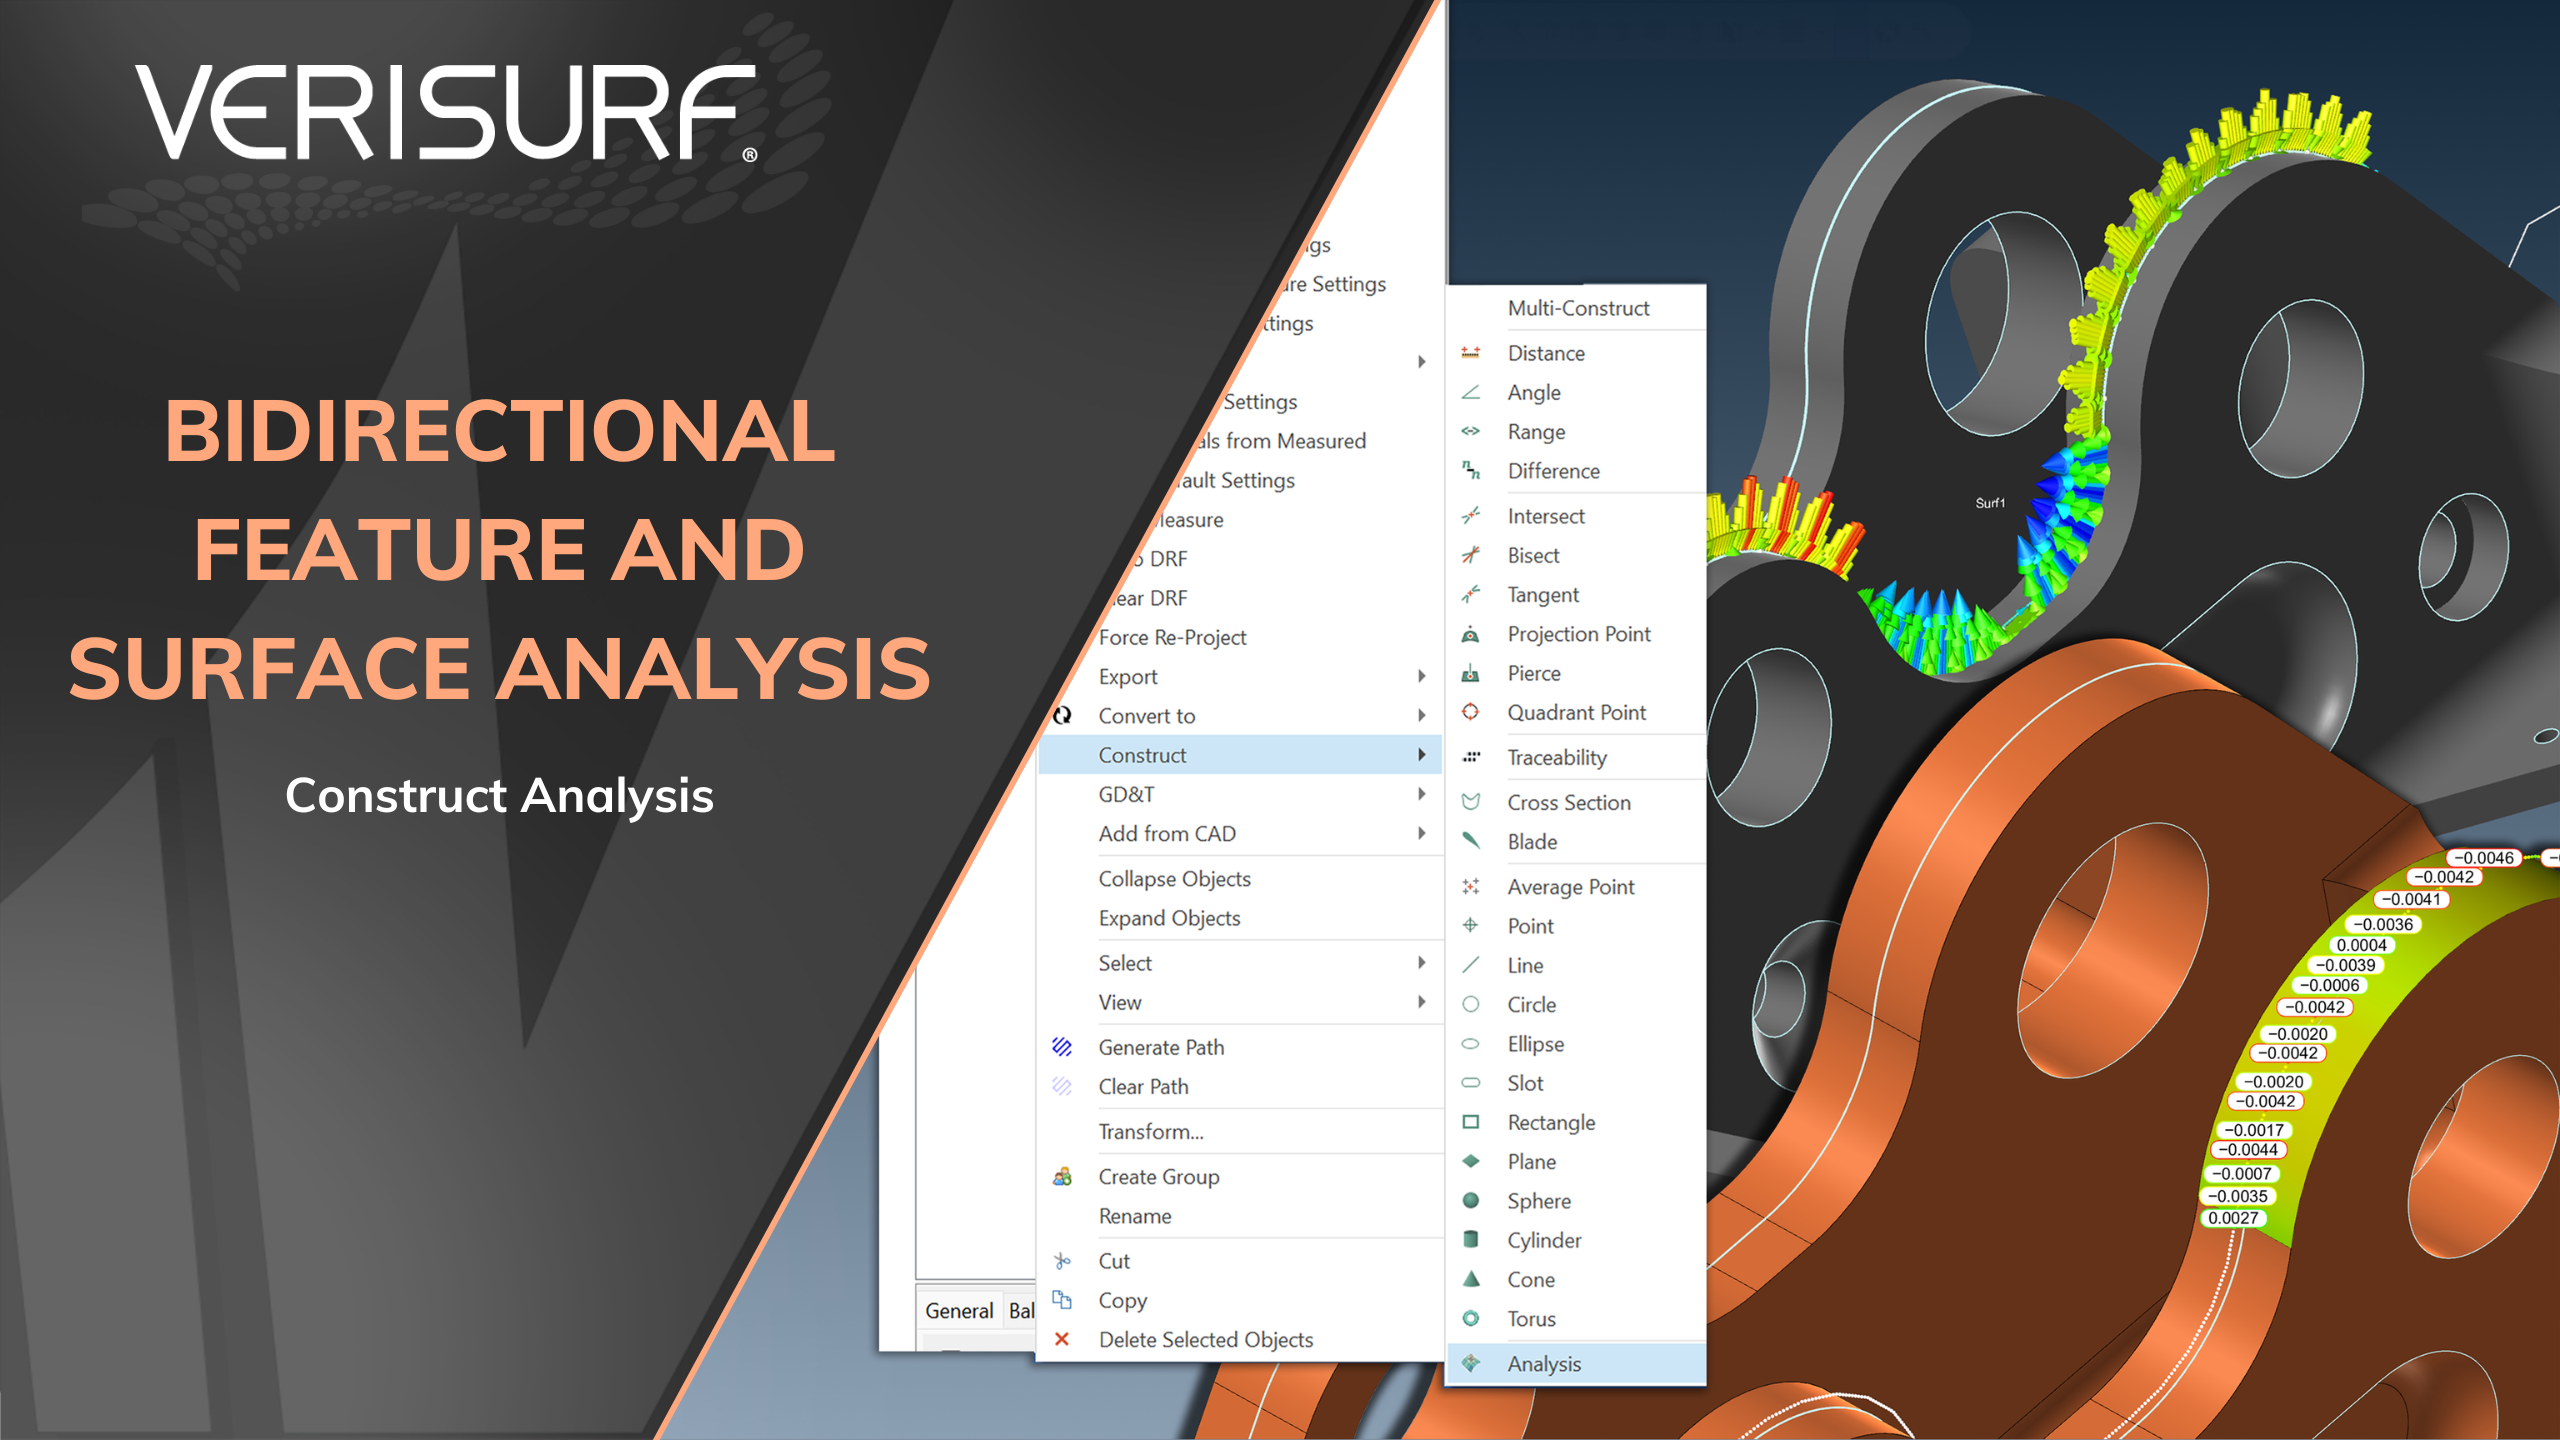
Task: Click the Torus construct icon
Action: [1470, 1319]
